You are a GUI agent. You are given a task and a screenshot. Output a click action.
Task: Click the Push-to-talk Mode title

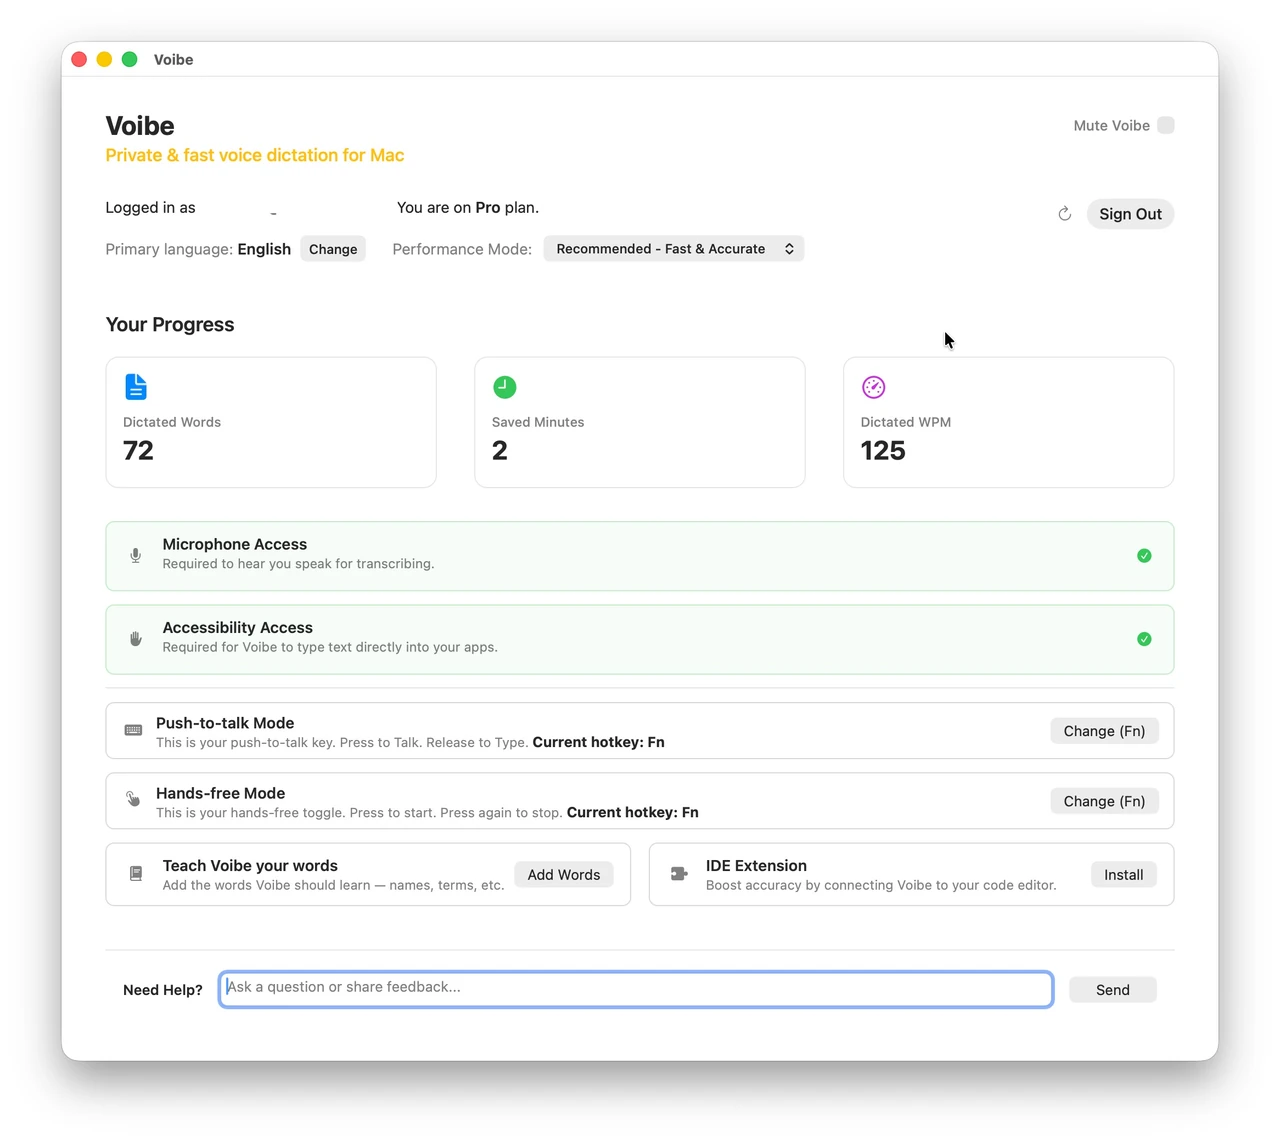pyautogui.click(x=225, y=723)
